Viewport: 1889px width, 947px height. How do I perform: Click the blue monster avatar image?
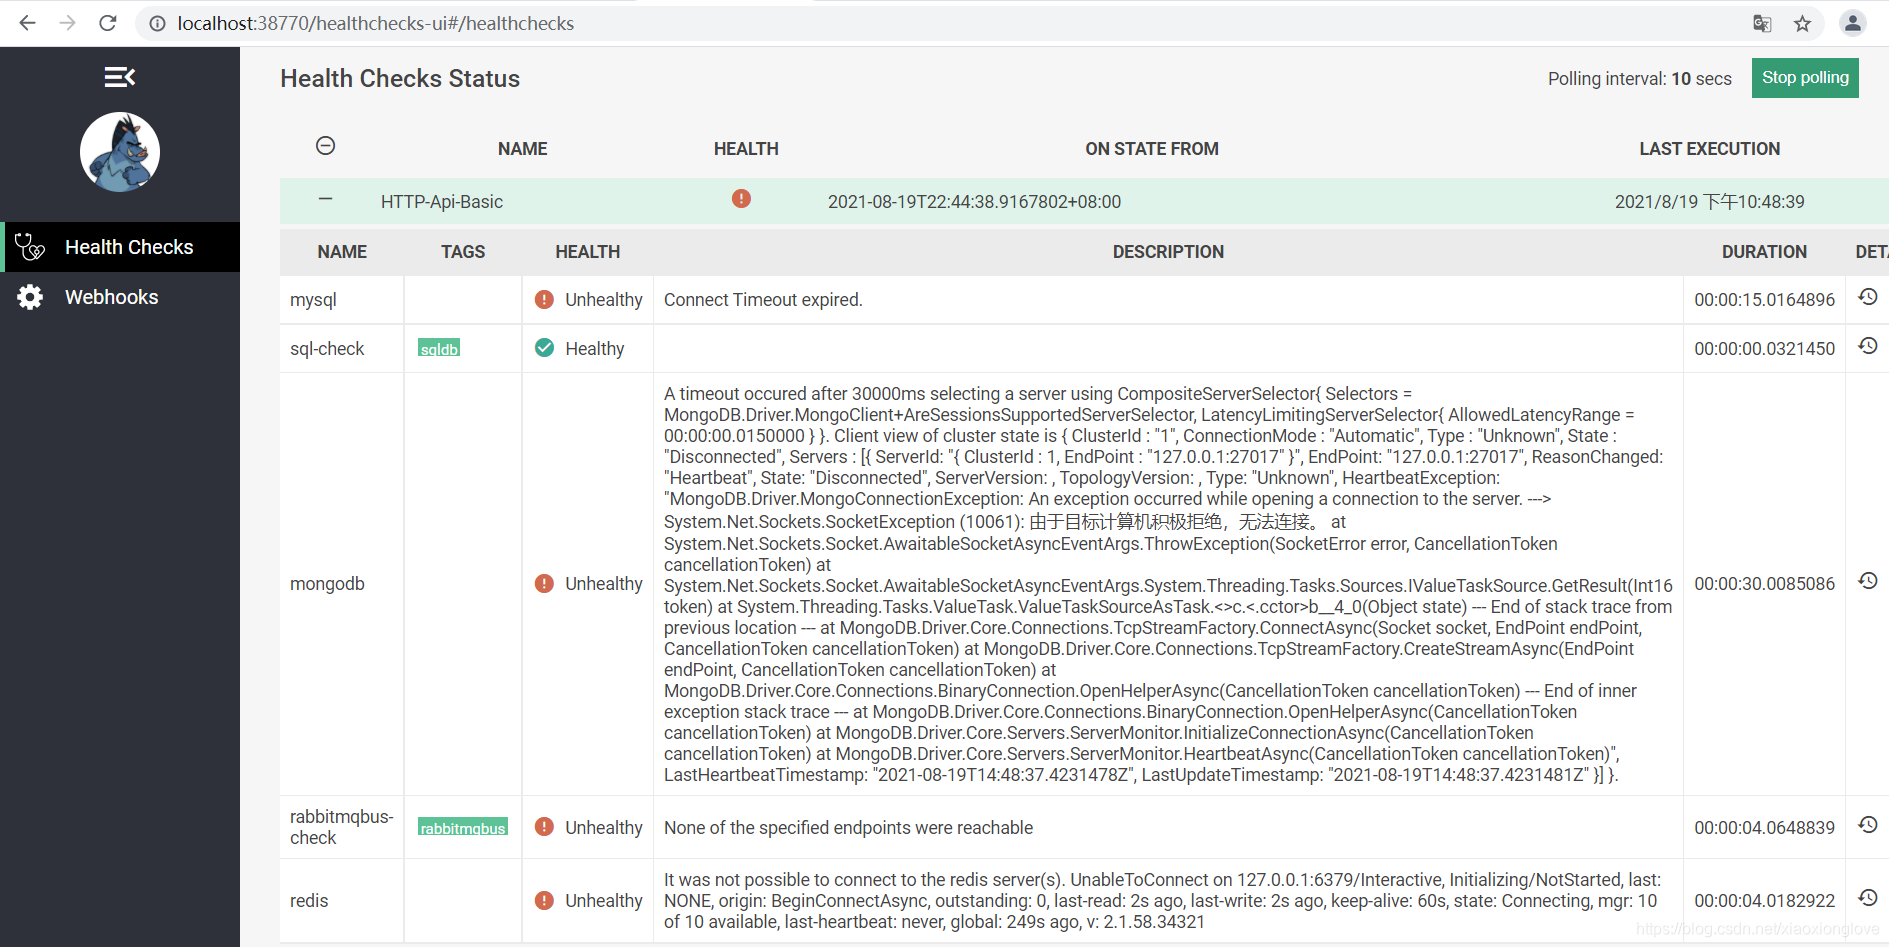(119, 152)
